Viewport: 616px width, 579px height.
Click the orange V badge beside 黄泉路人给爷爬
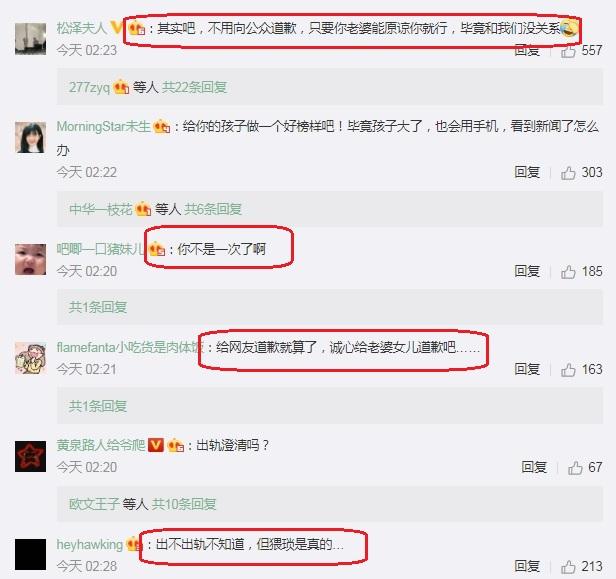pos(156,445)
